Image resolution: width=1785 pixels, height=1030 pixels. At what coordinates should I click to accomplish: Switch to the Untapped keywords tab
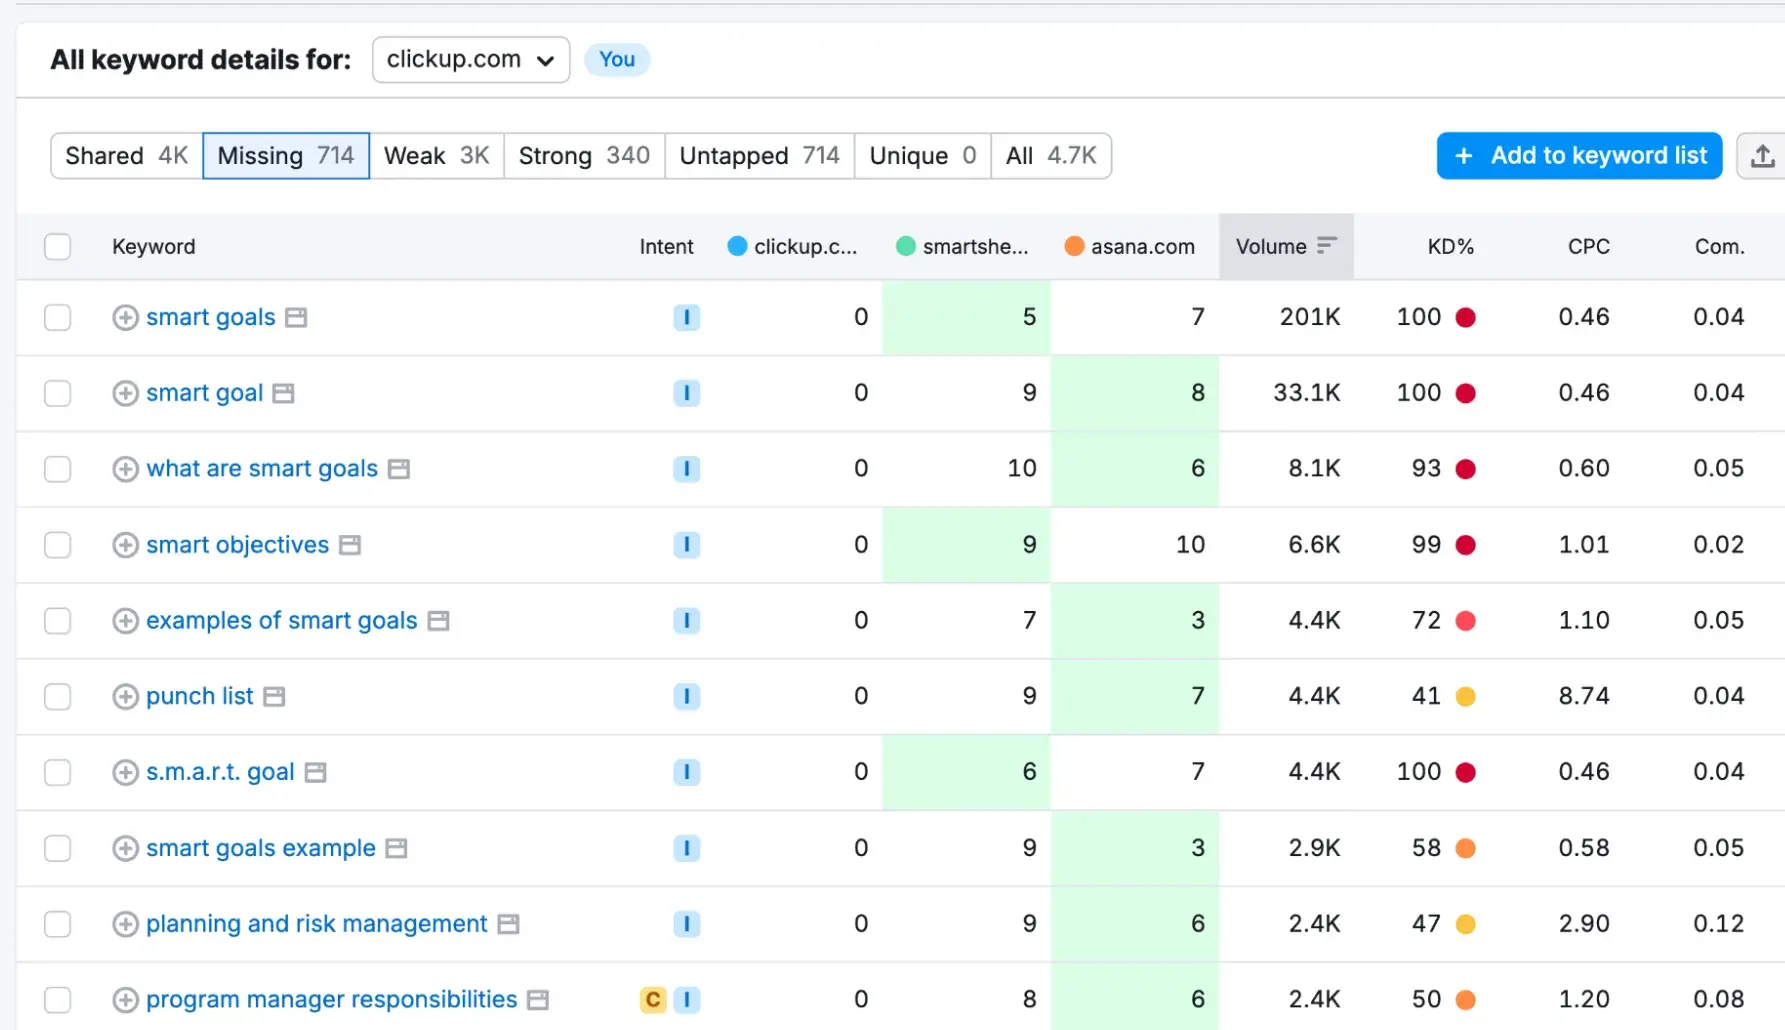click(759, 156)
